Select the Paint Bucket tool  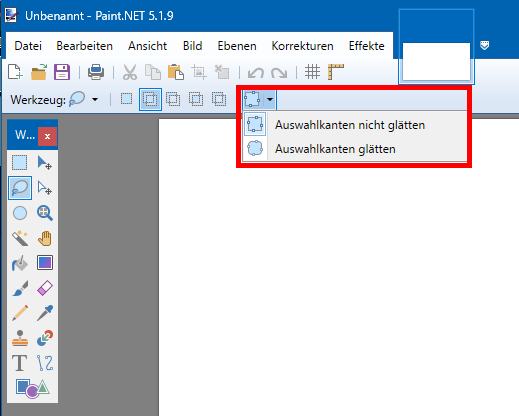click(x=20, y=263)
